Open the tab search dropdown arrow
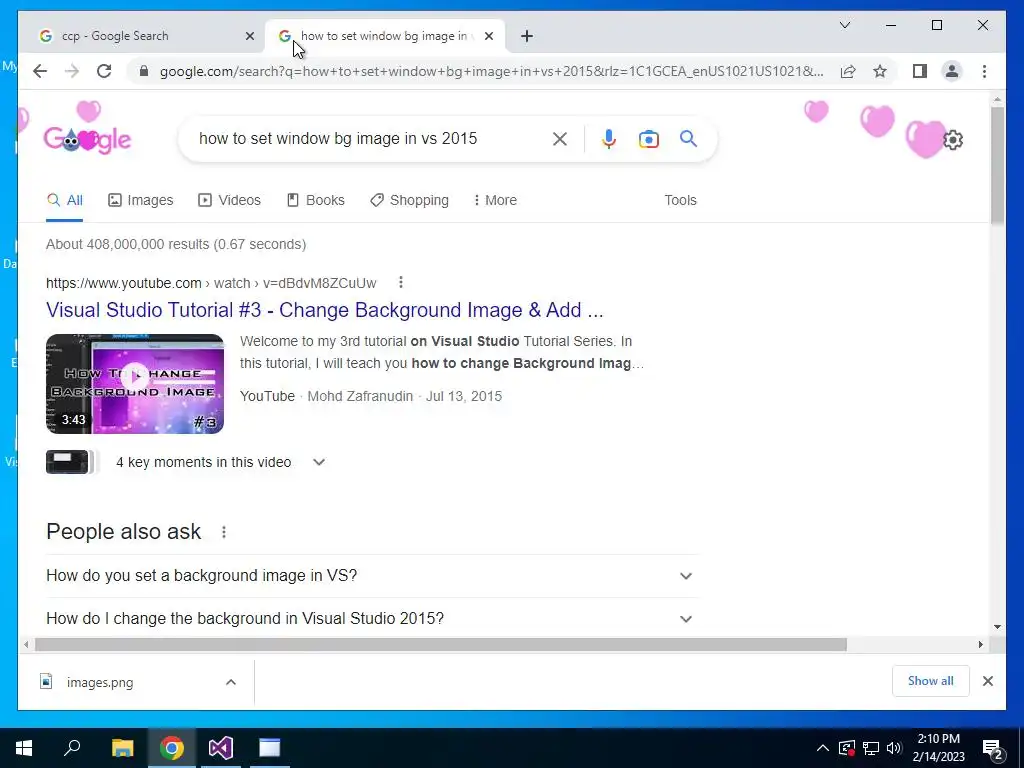This screenshot has width=1024, height=768. (x=844, y=25)
